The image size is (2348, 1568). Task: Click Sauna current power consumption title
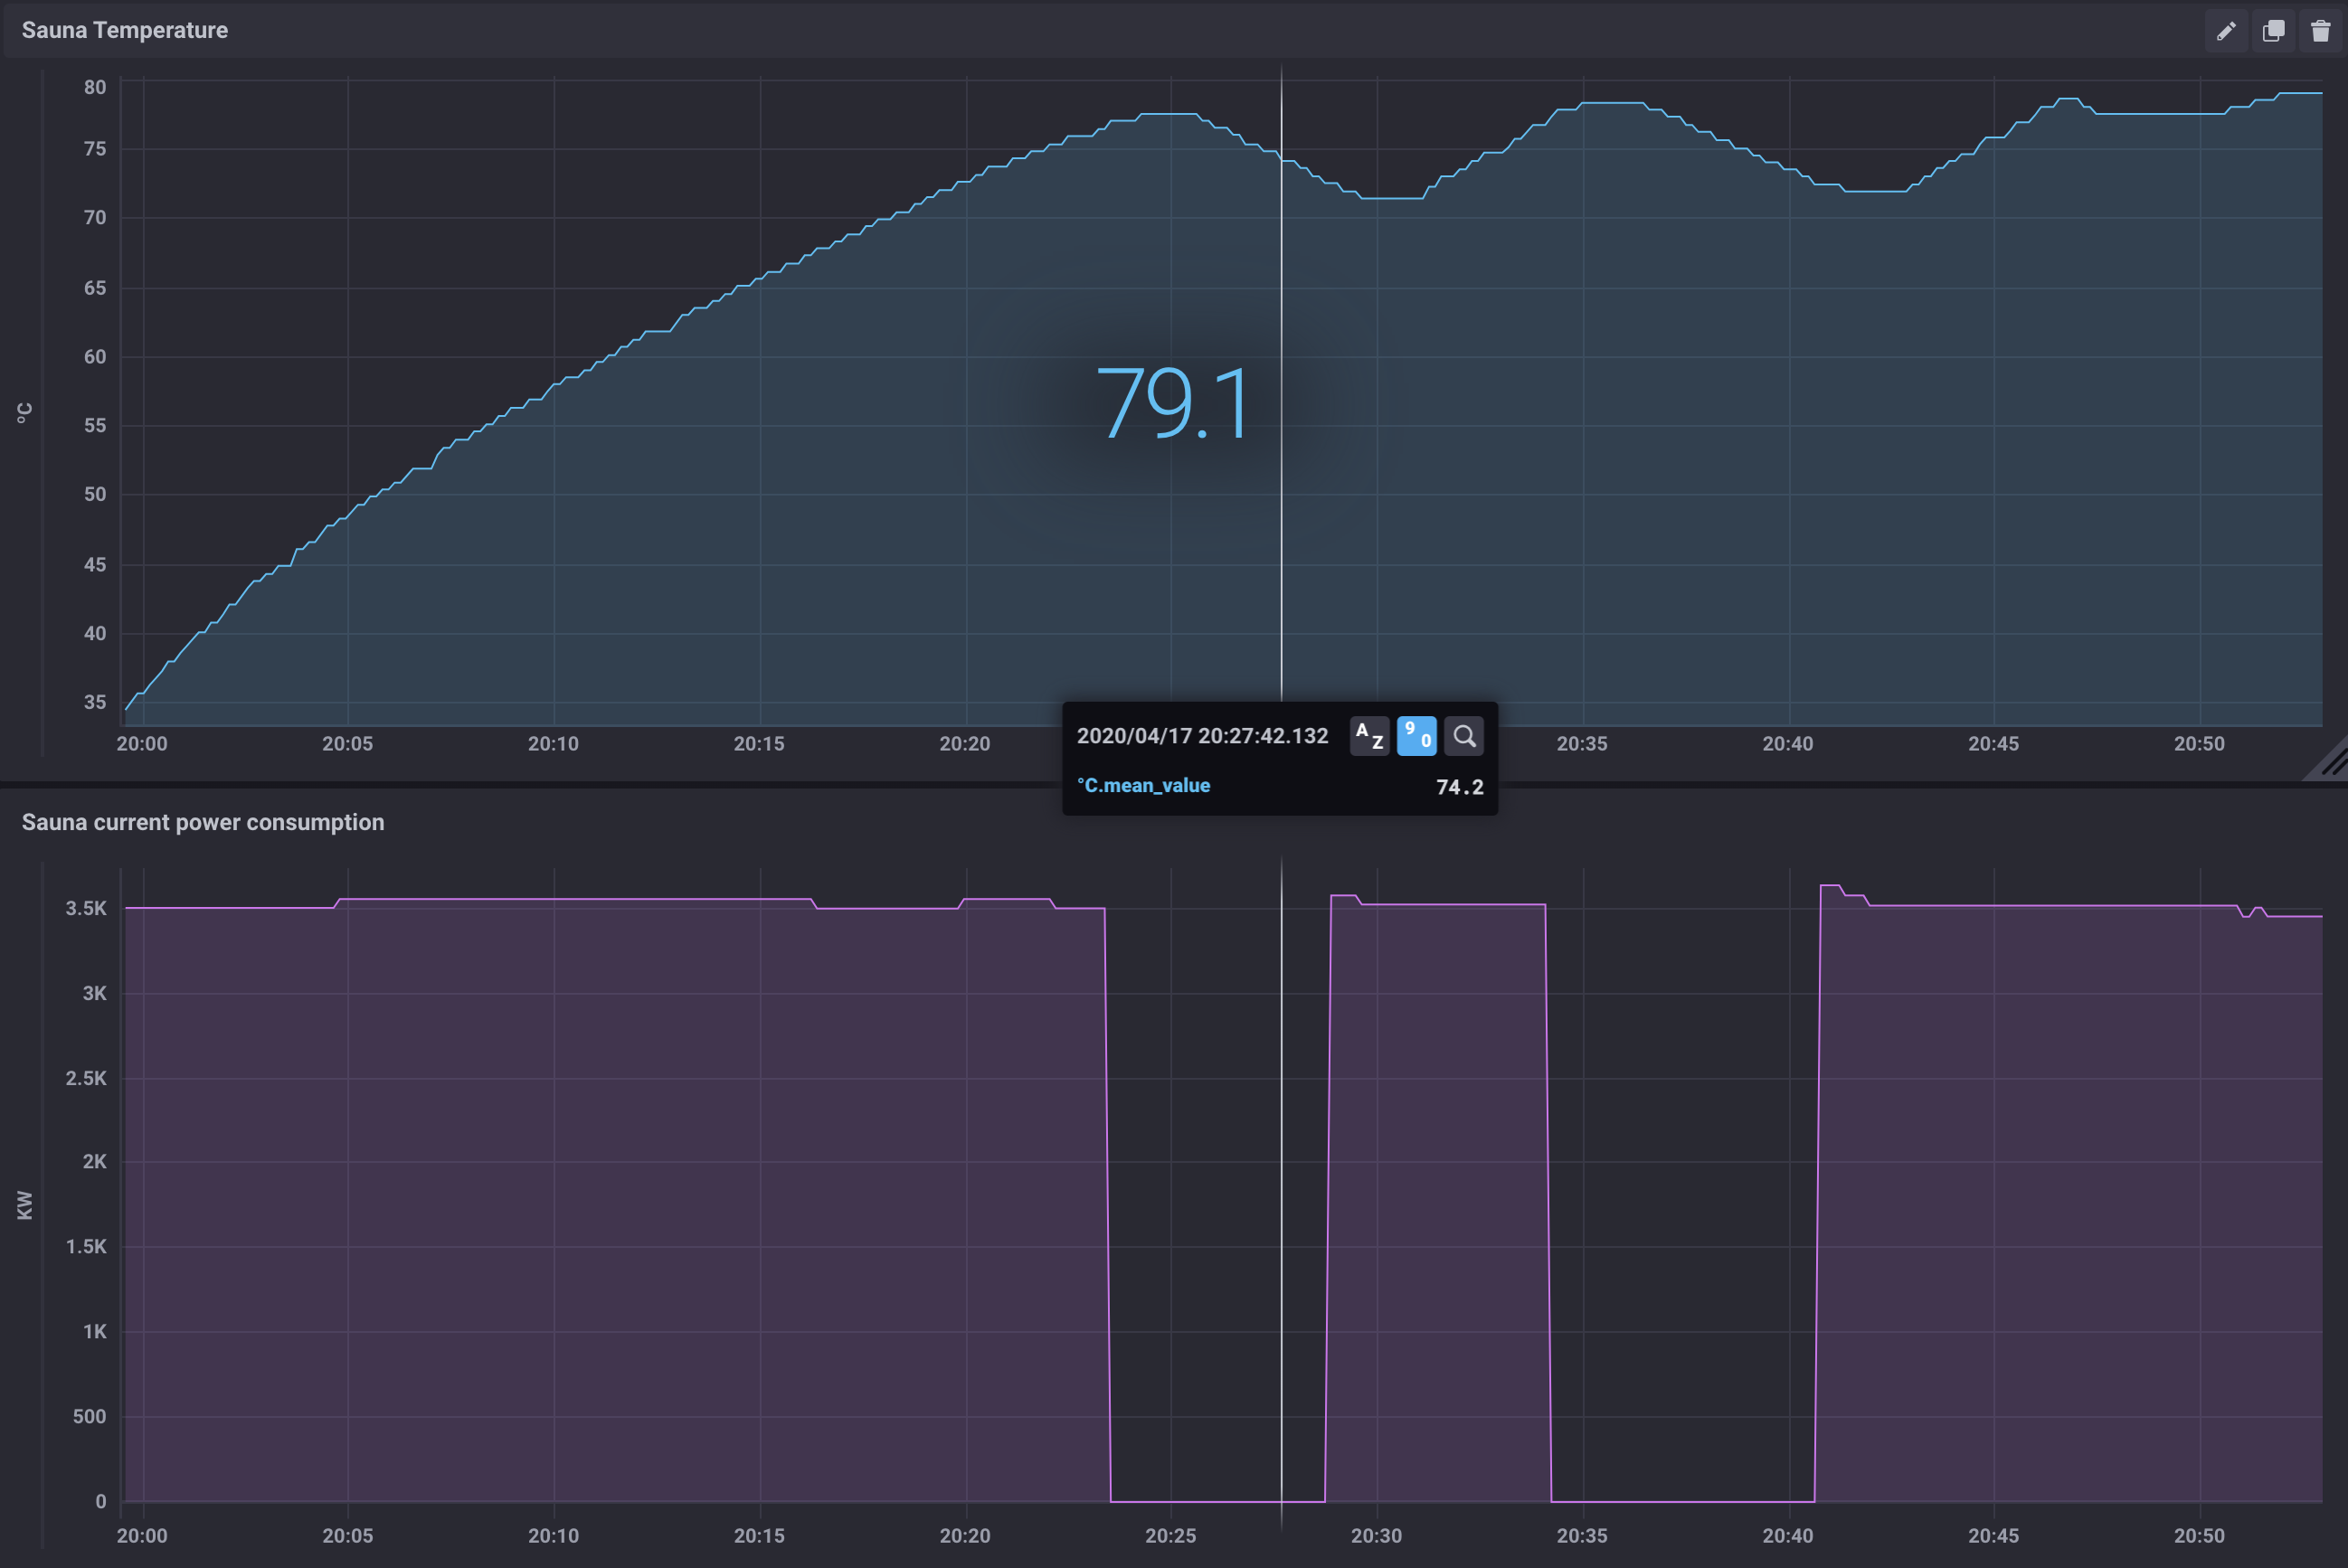point(203,822)
